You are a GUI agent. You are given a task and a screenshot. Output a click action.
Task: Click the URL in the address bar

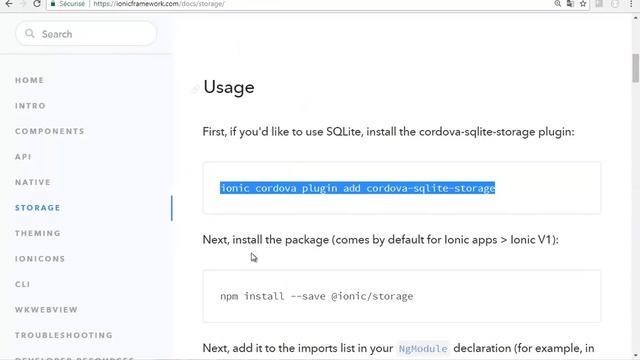pyautogui.click(x=159, y=4)
